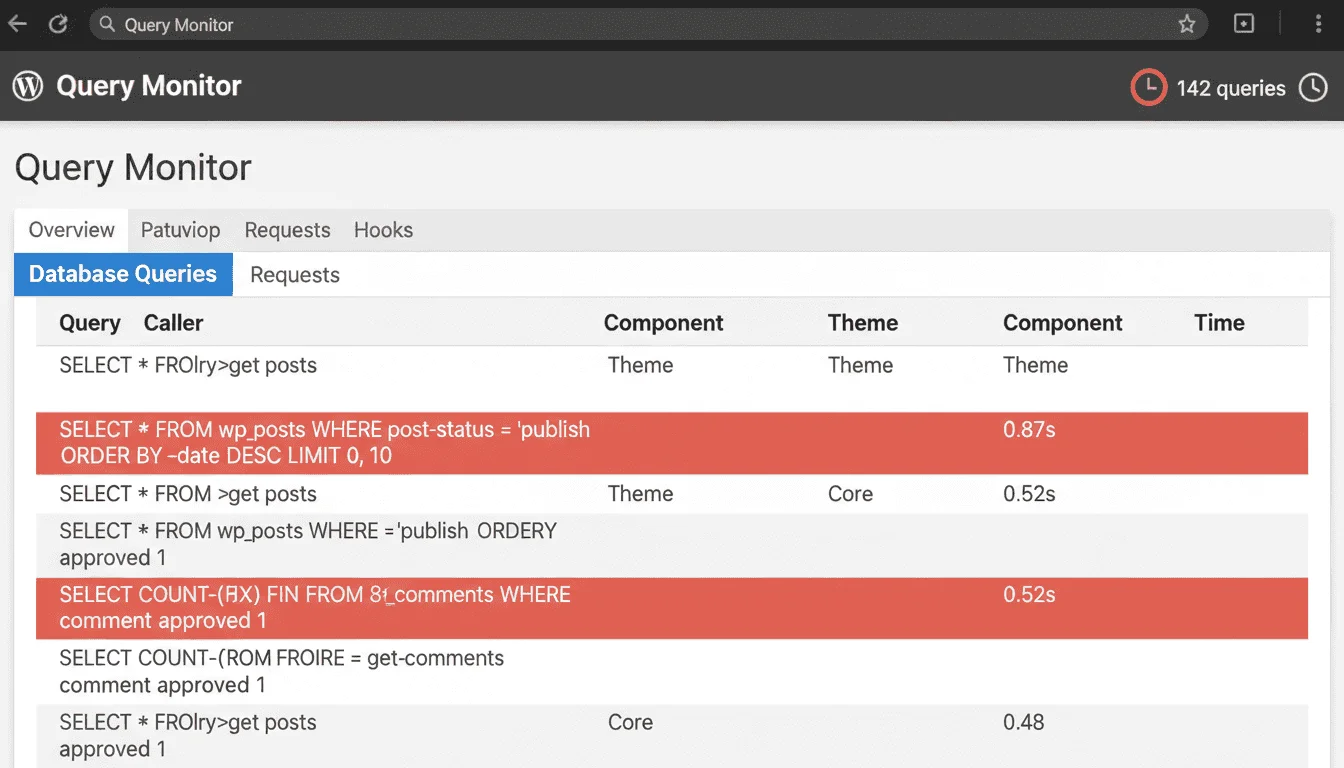Select the red wp_posts post-status query row
1344x768 pixels.
[672, 443]
